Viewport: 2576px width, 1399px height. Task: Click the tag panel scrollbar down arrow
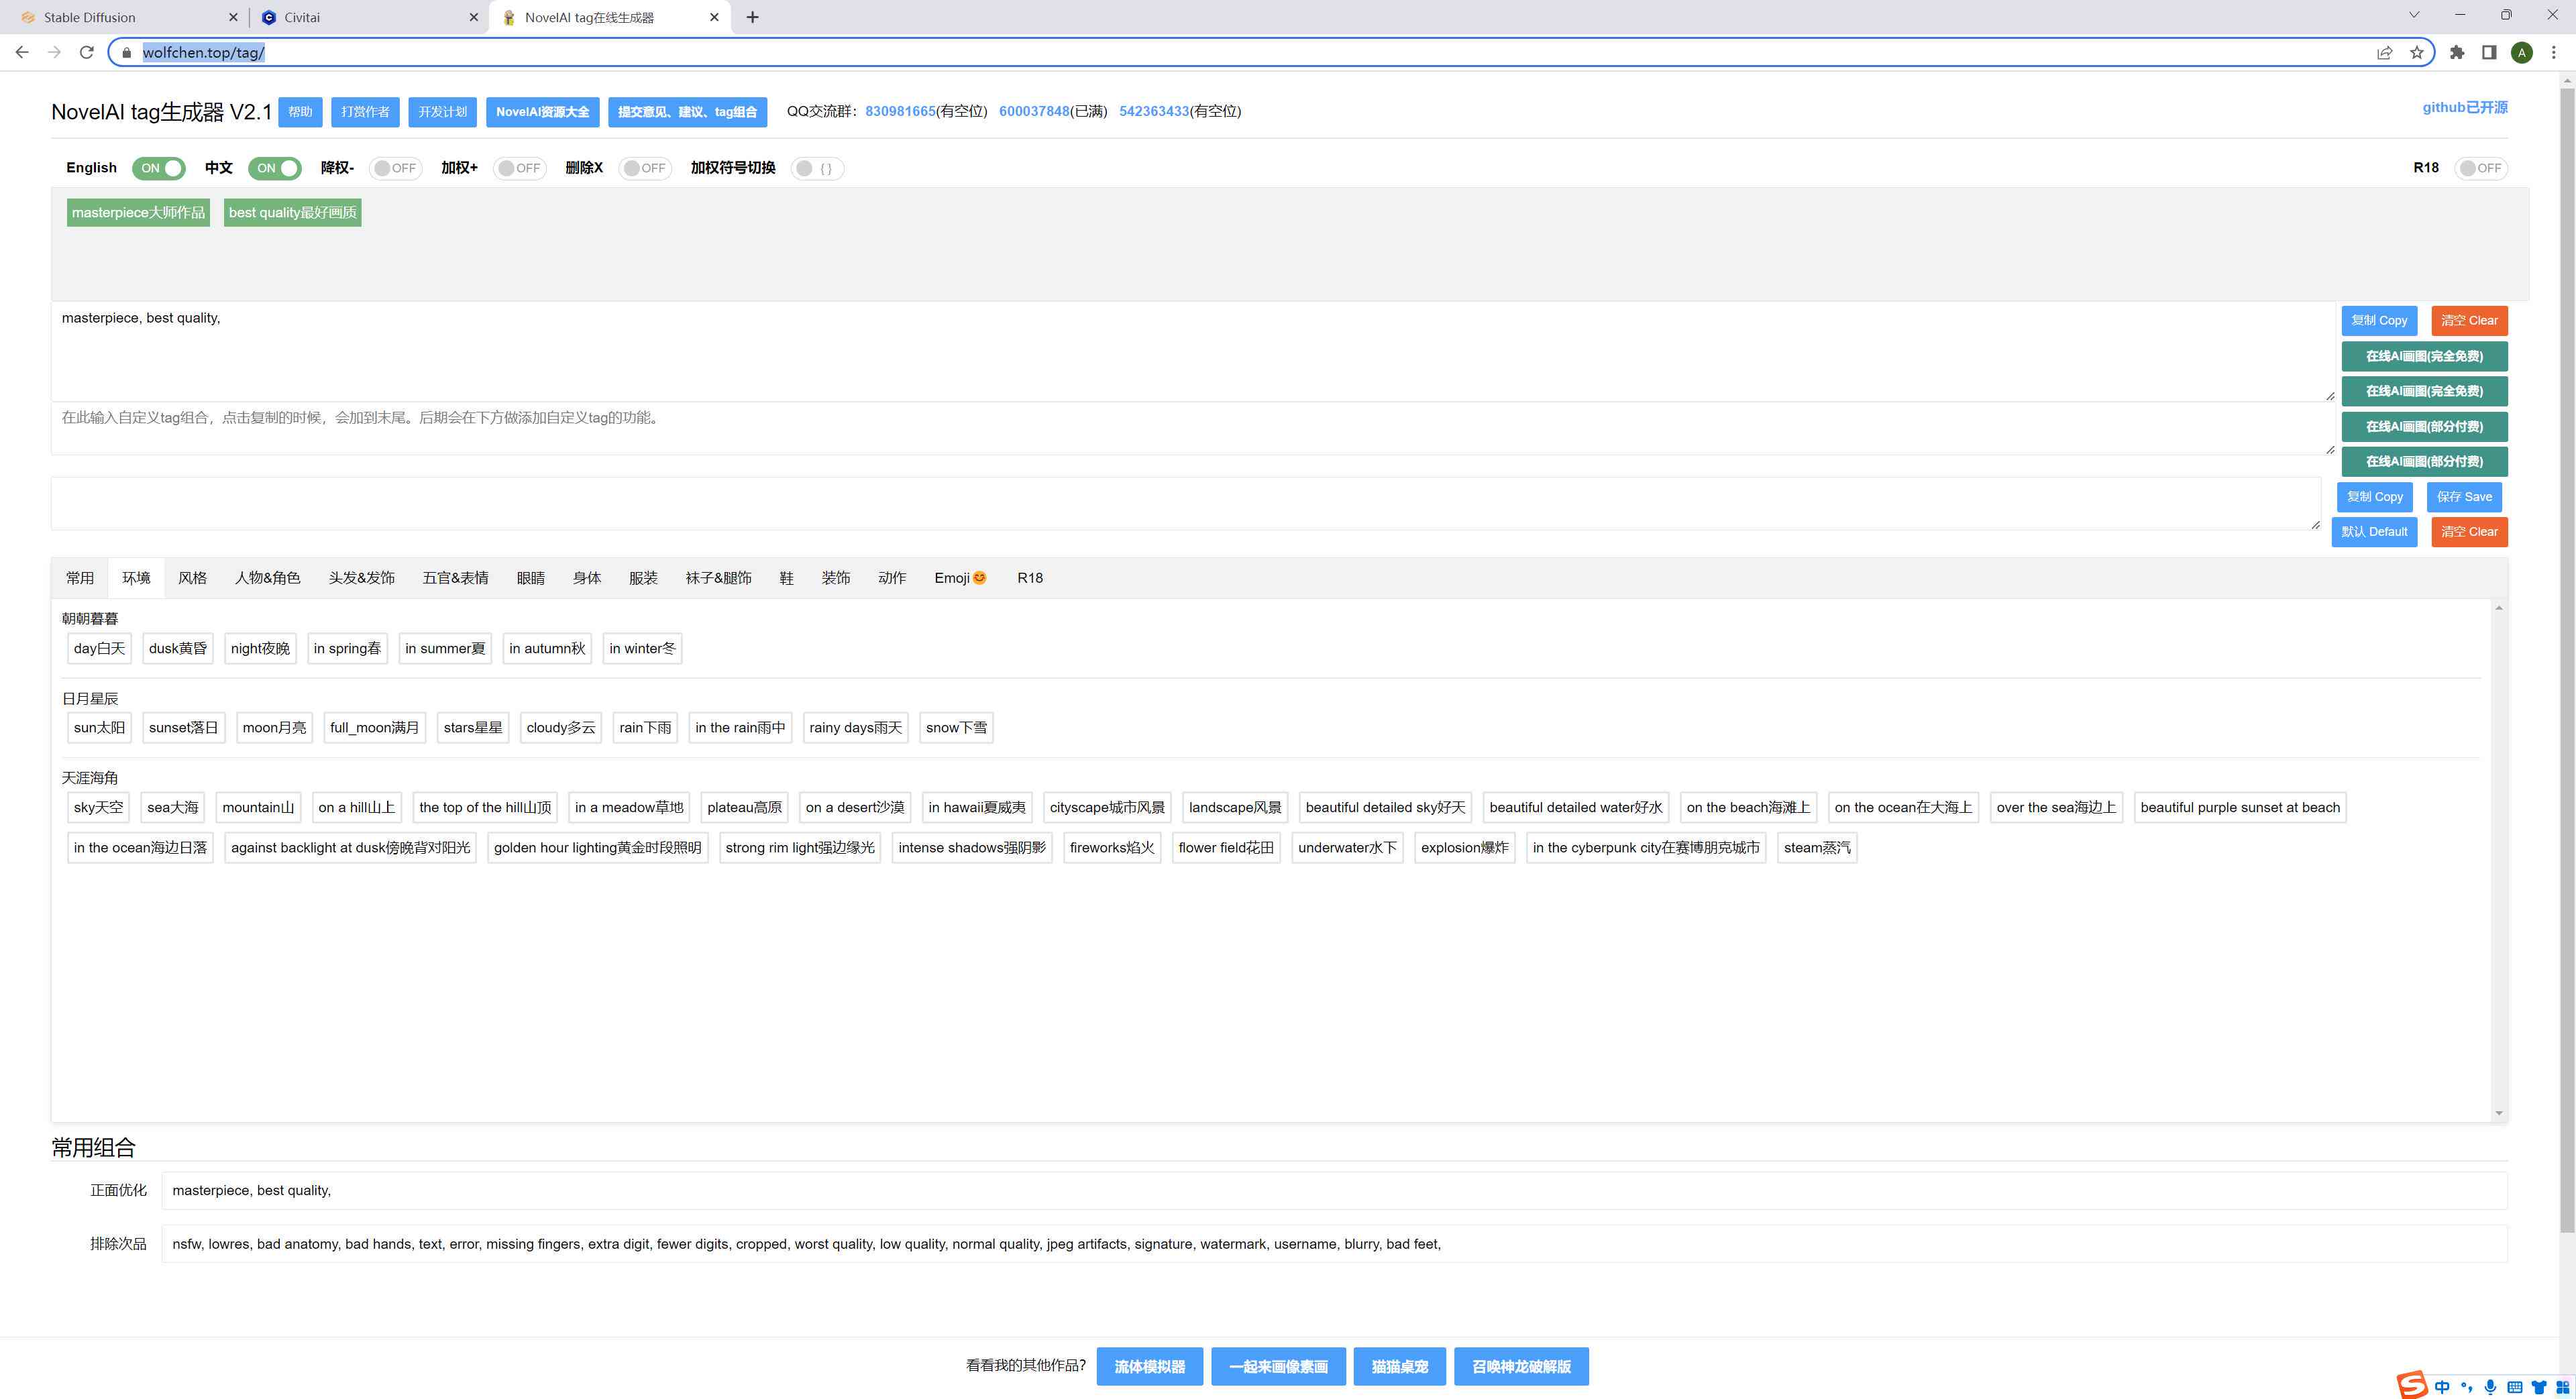point(2499,1113)
